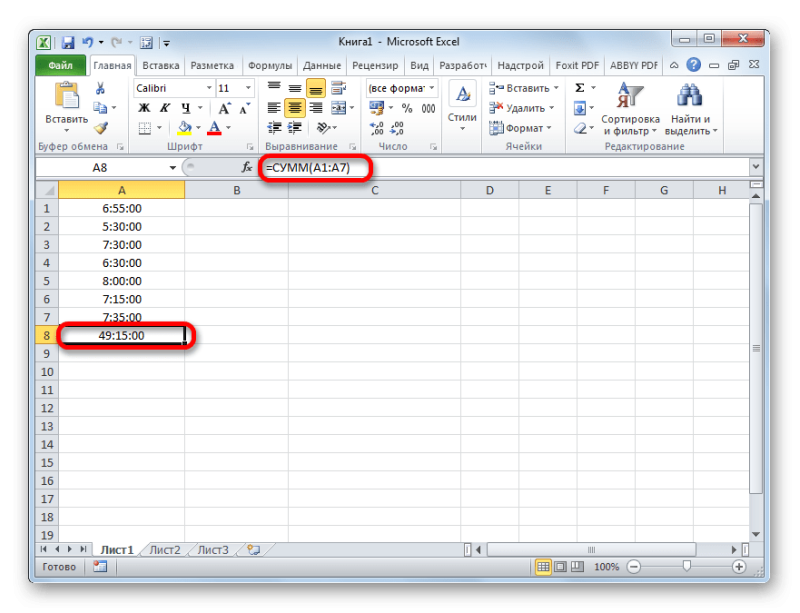Click the Wrap Text icon
The height and width of the screenshot is (613, 800).
(338, 88)
